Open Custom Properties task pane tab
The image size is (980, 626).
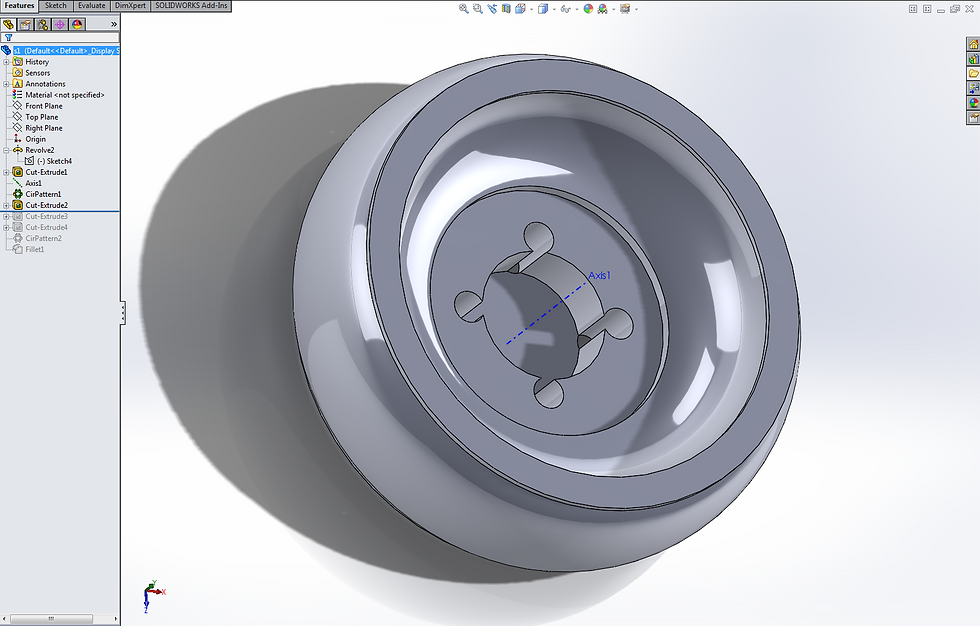973,117
